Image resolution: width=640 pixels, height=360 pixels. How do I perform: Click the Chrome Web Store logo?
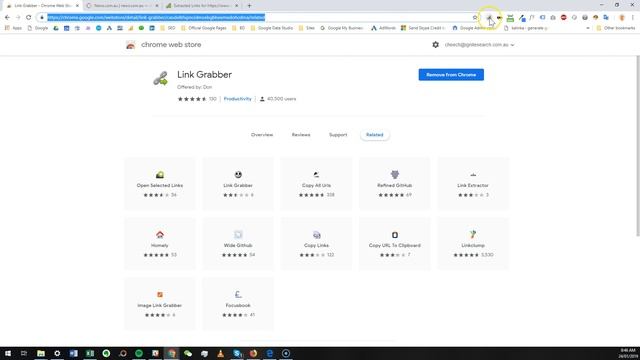[x=131, y=45]
